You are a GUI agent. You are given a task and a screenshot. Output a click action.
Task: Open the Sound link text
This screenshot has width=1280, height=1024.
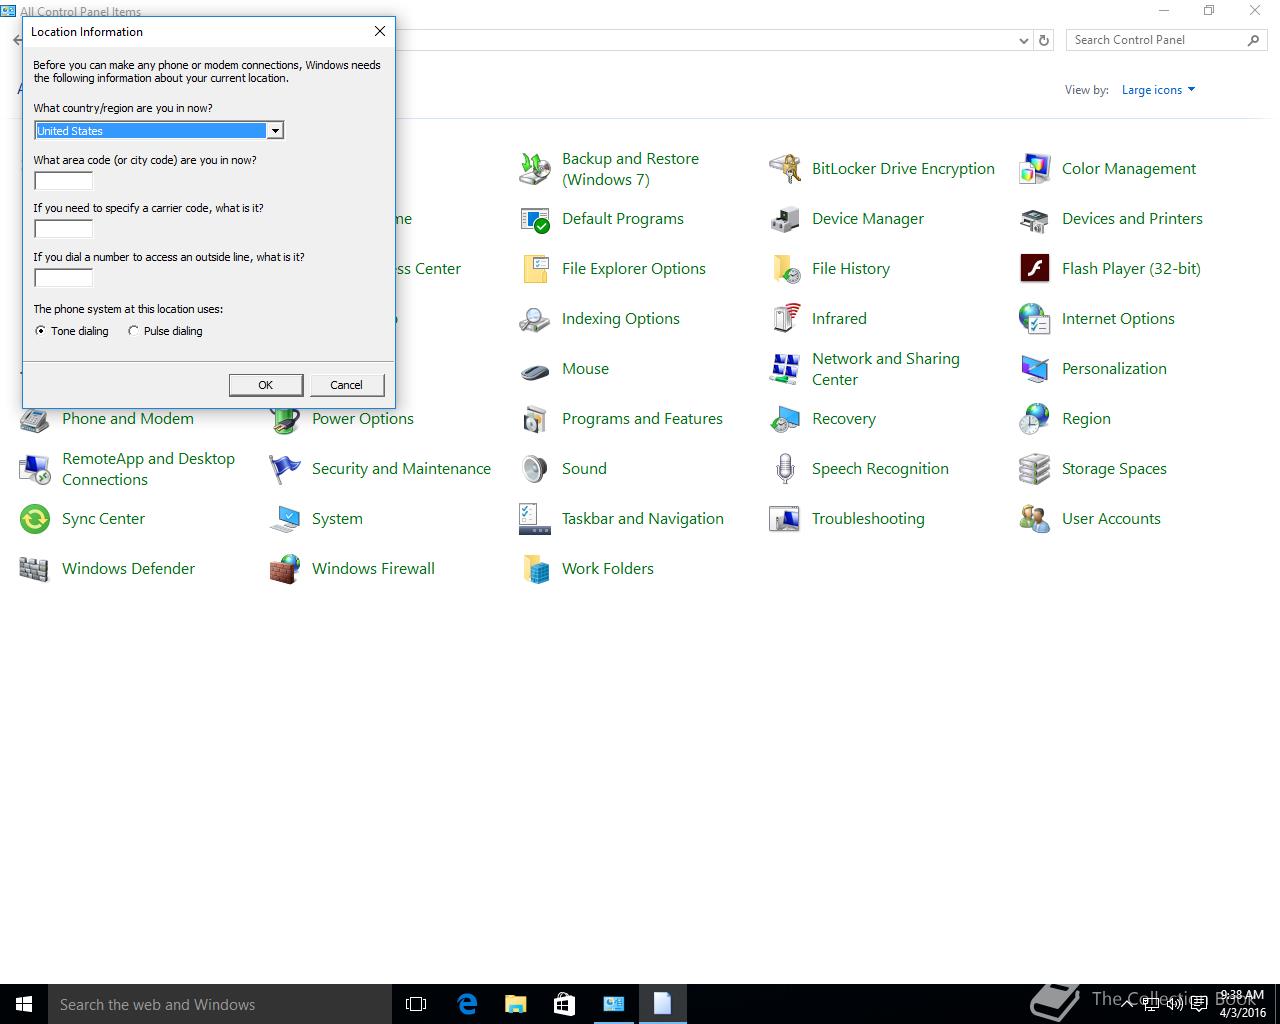[x=584, y=469]
